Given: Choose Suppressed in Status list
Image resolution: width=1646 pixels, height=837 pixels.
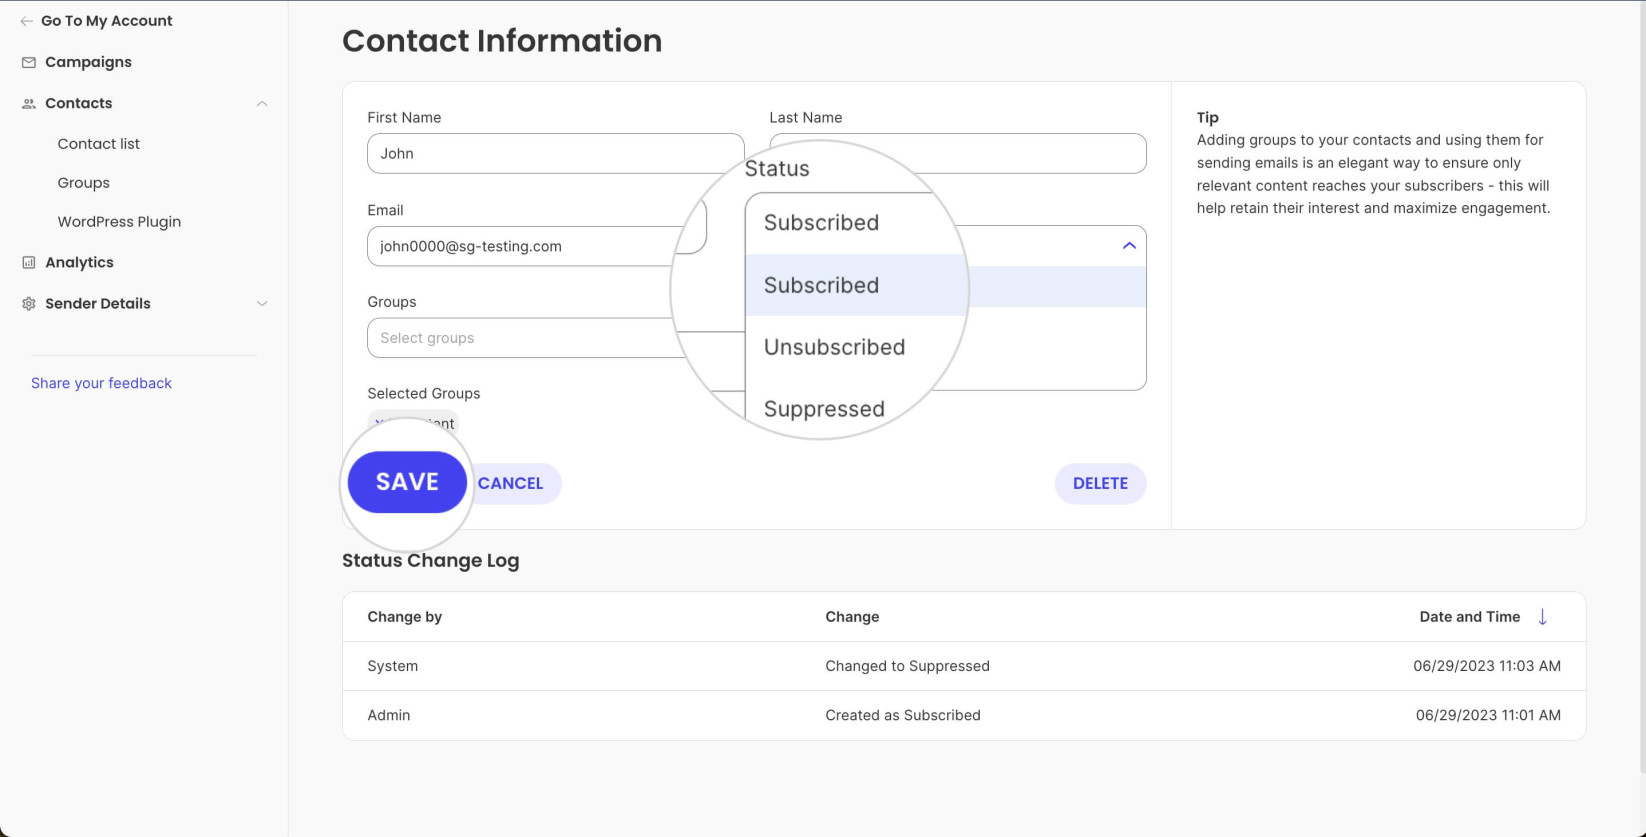Looking at the screenshot, I should (824, 409).
